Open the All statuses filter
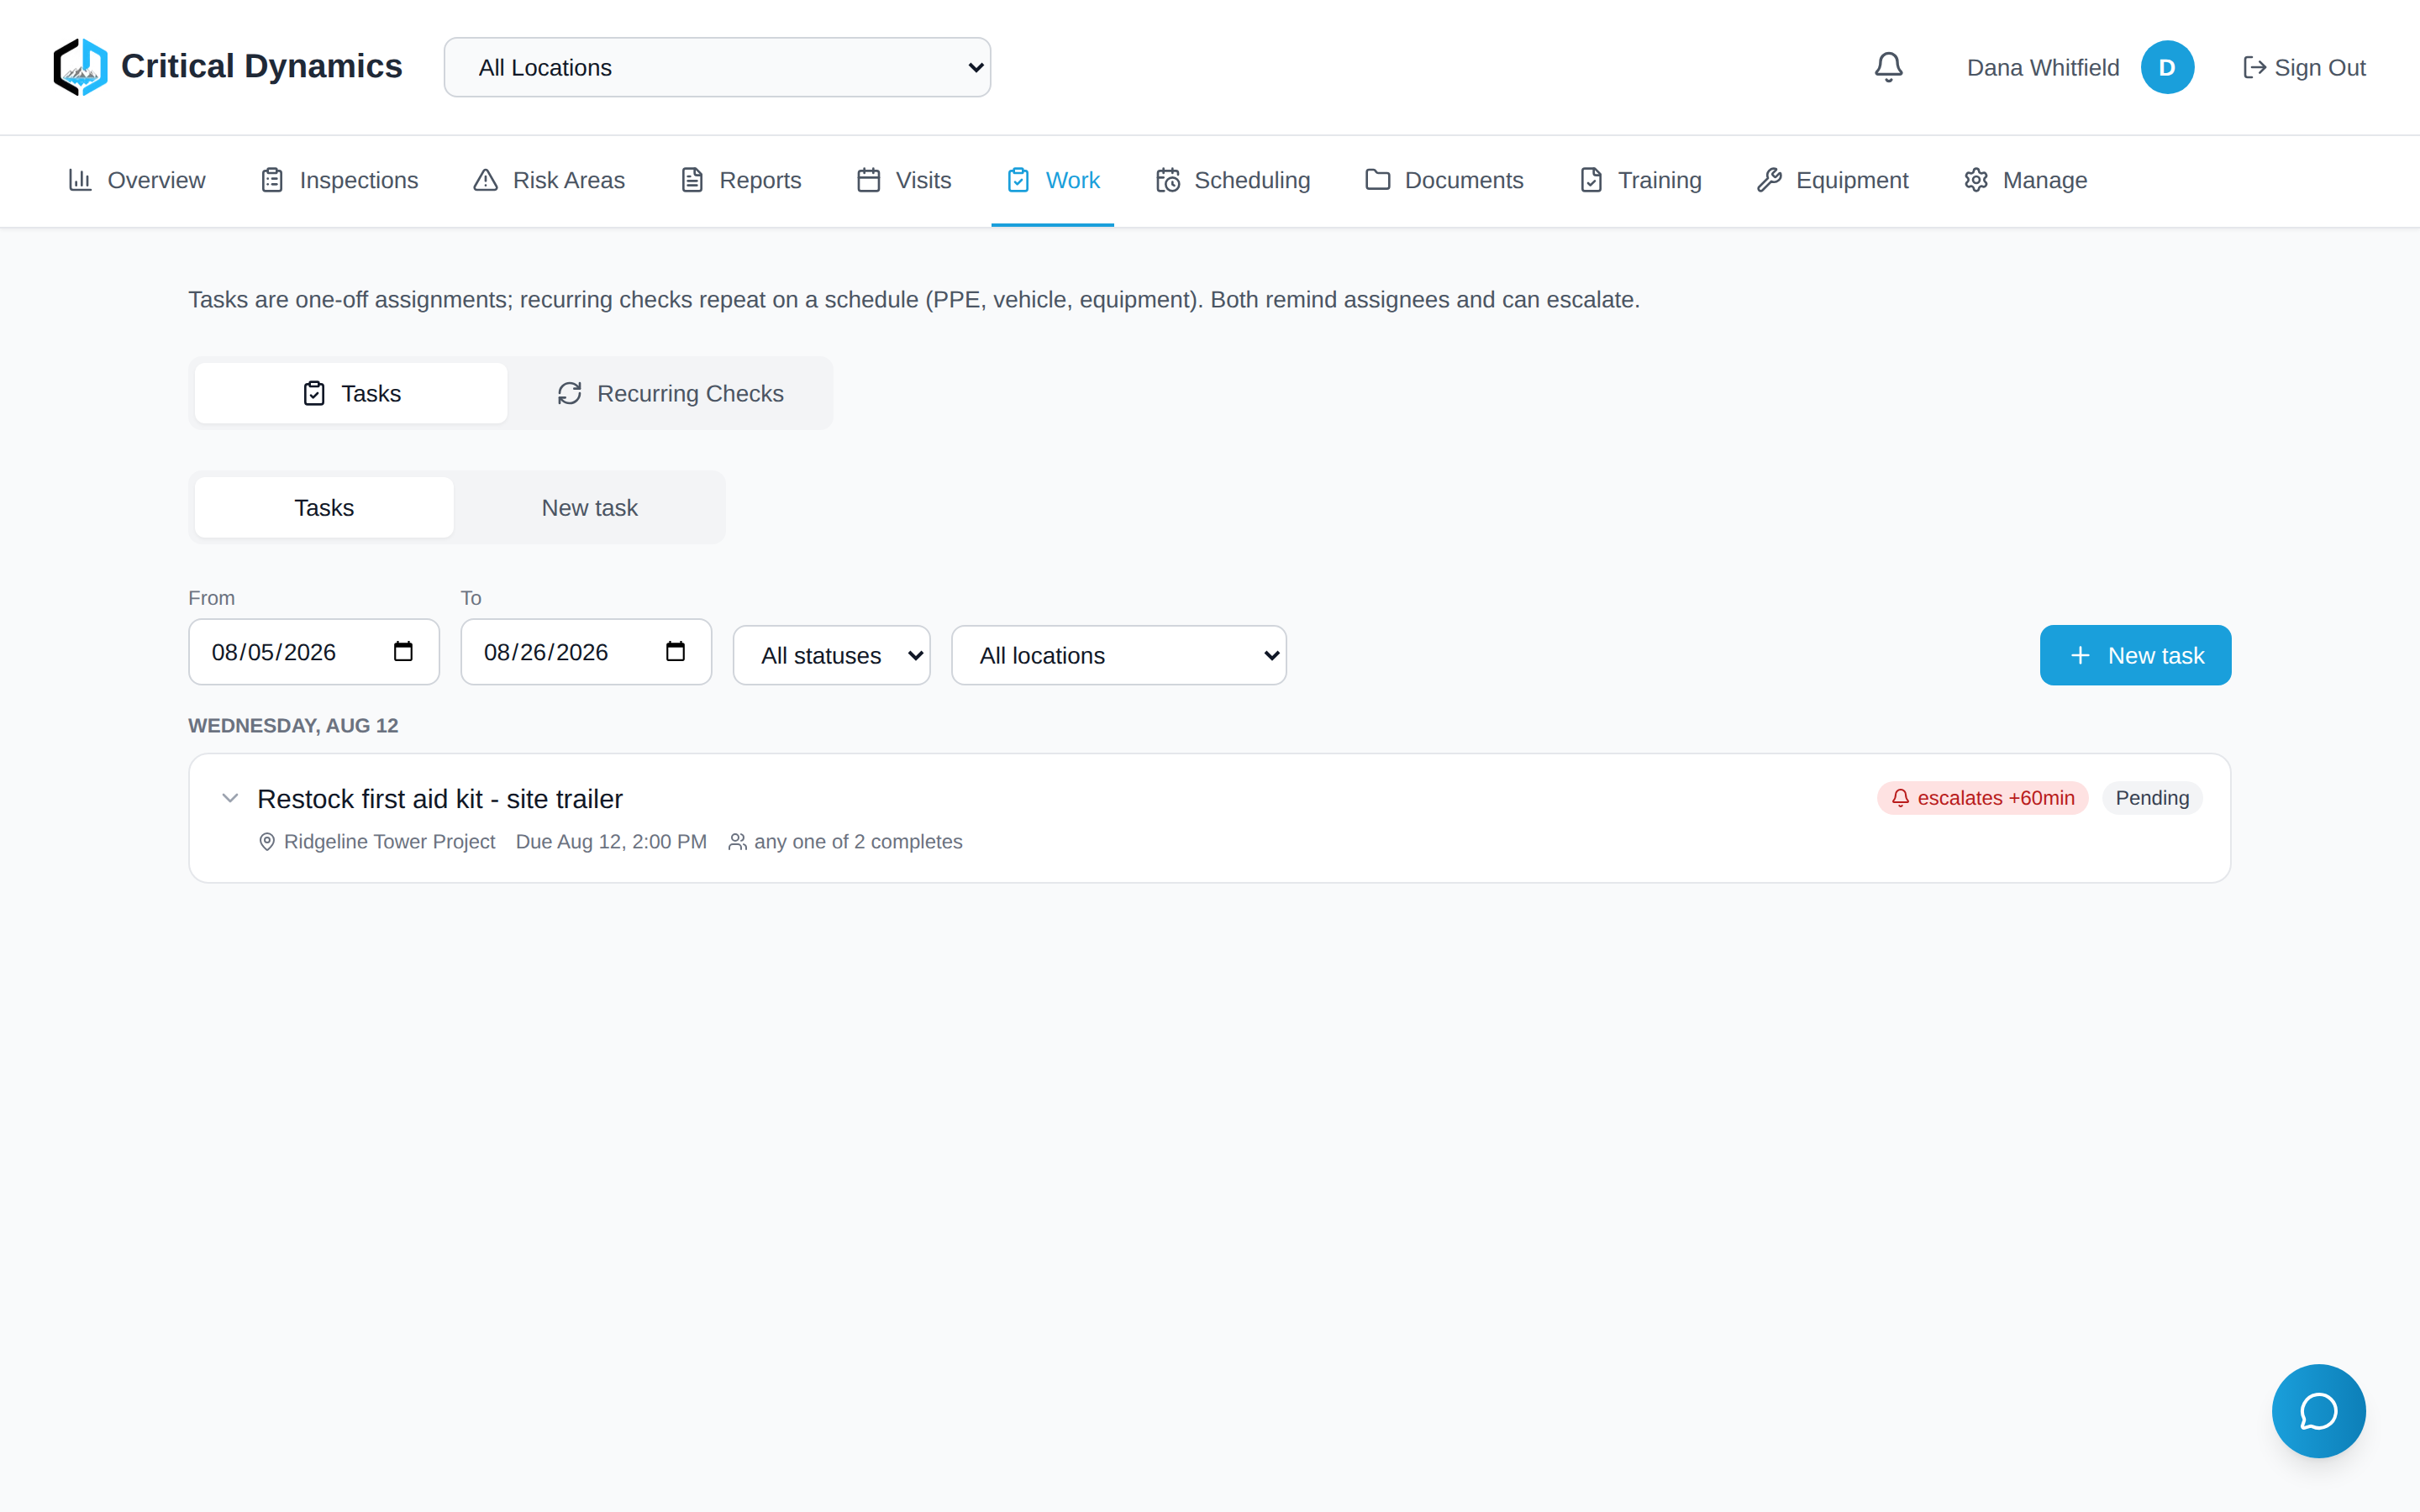Image resolution: width=2420 pixels, height=1512 pixels. coord(831,655)
